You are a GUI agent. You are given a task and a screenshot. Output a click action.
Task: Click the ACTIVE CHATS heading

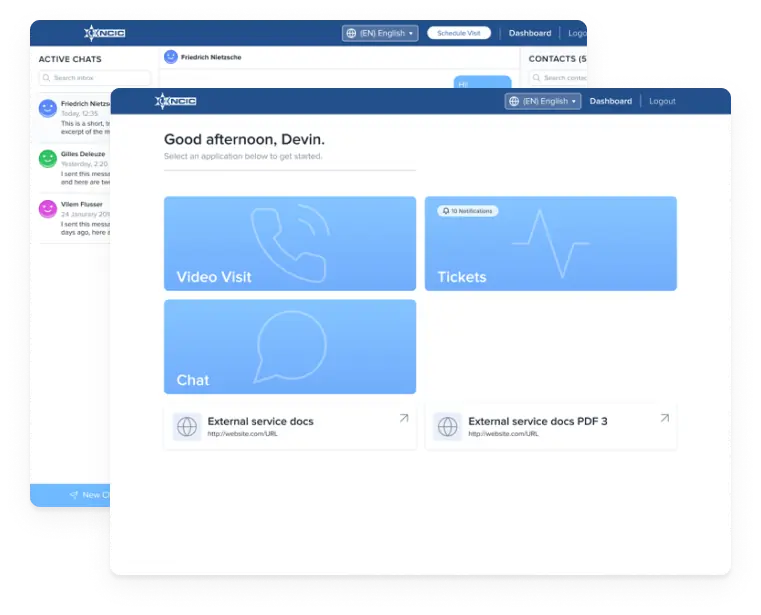tap(70, 59)
